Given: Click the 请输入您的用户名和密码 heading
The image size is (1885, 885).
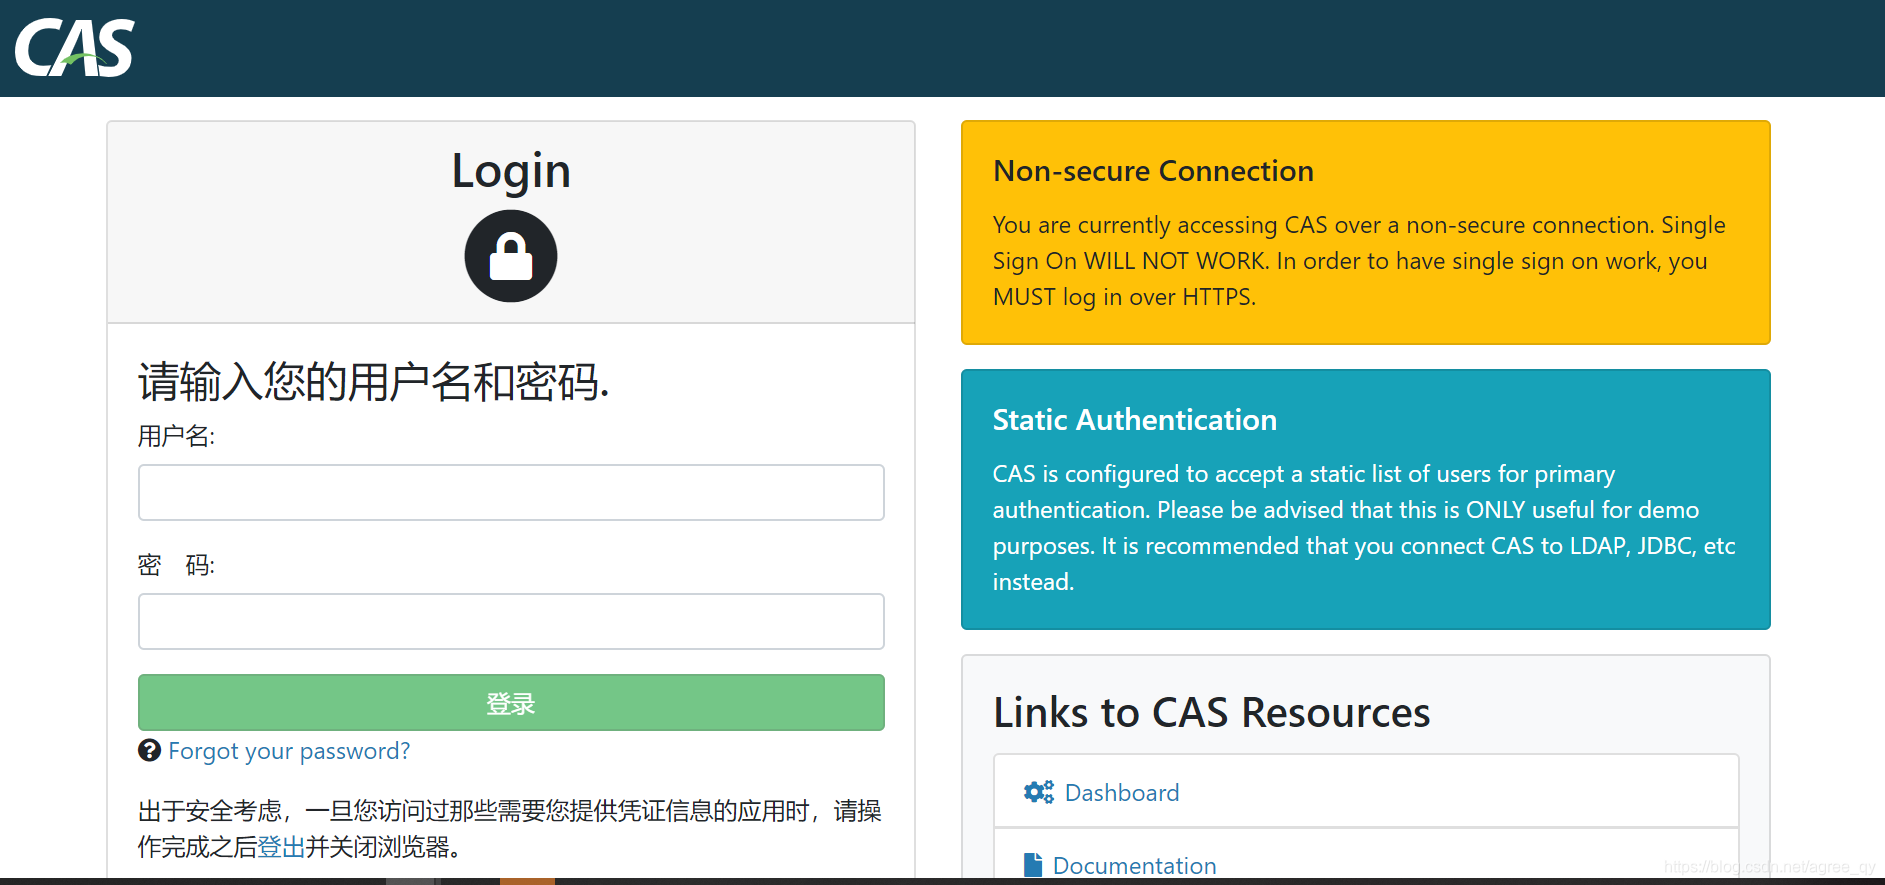Looking at the screenshot, I should coord(373,382).
